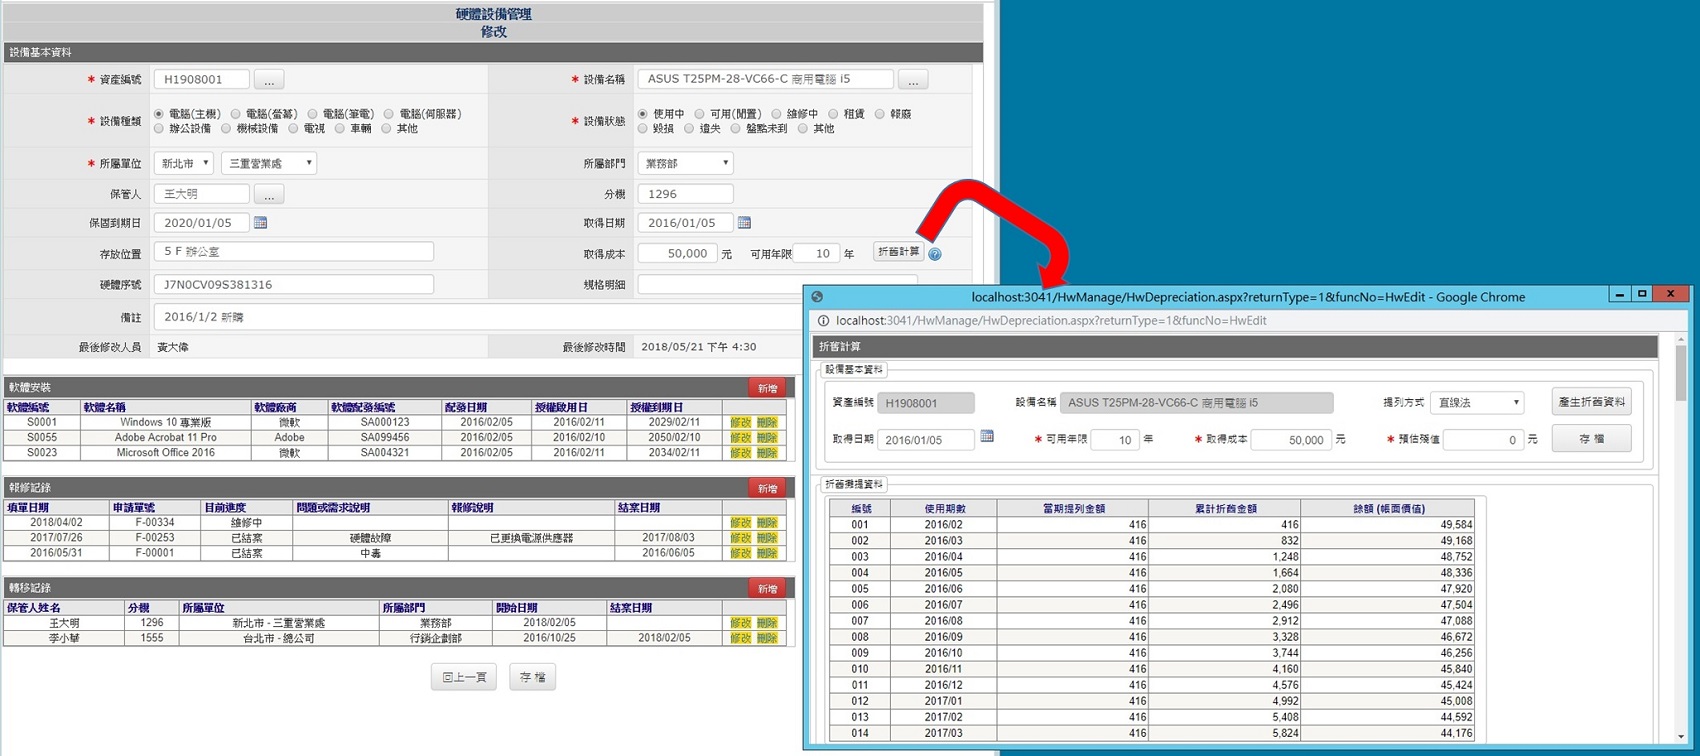
Task: Click the 可用年限 field in depreciation popup
Action: coord(1115,440)
